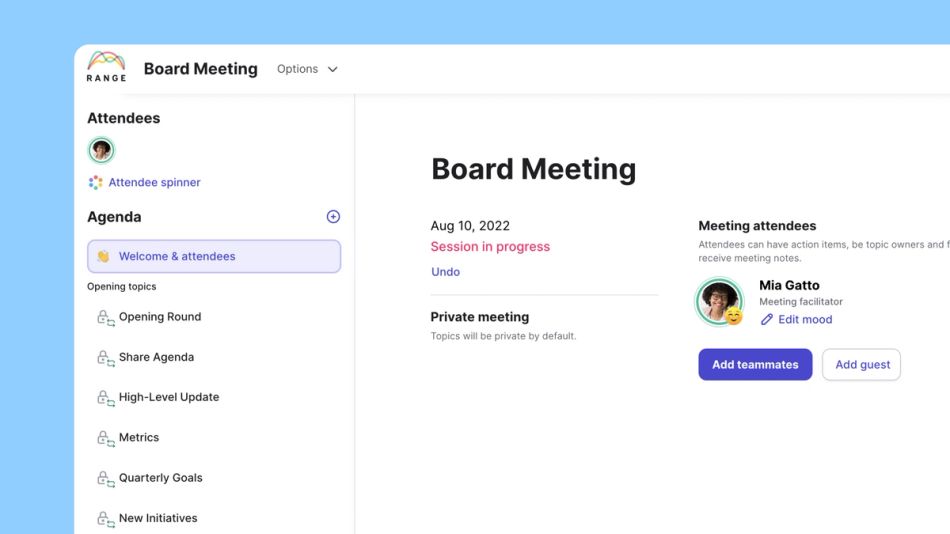Click the Board Meeting title in header bar
Viewport: 950px width, 534px height.
point(201,69)
